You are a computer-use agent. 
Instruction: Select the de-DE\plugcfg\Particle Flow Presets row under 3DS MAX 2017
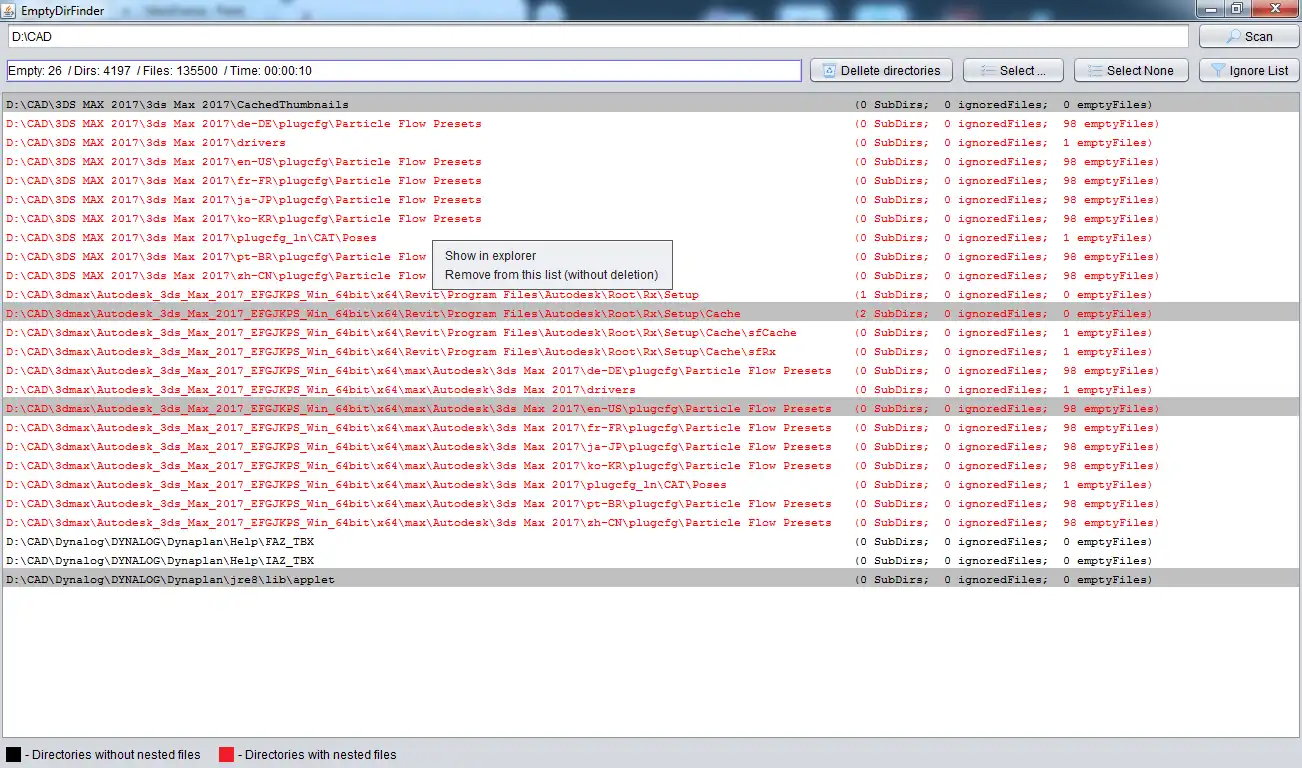[650, 124]
